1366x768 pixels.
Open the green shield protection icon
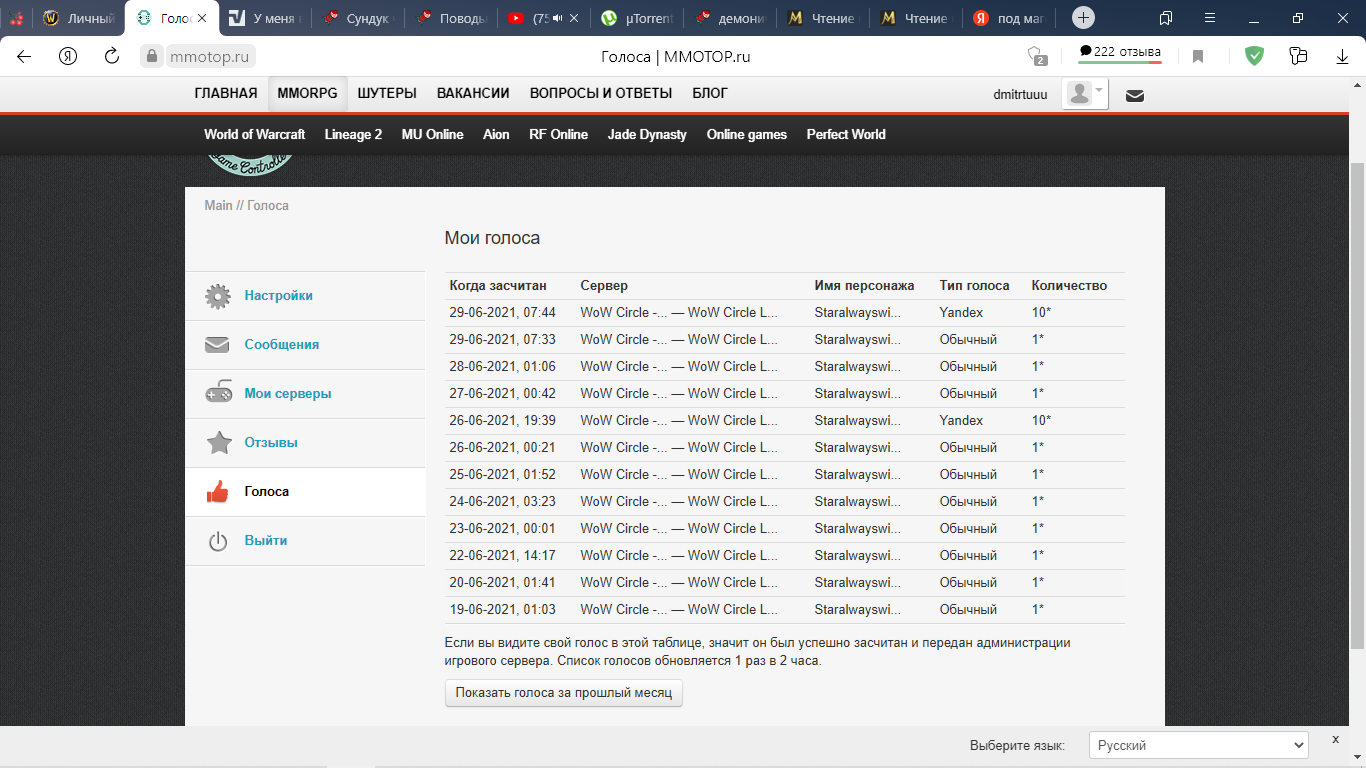click(x=1254, y=56)
